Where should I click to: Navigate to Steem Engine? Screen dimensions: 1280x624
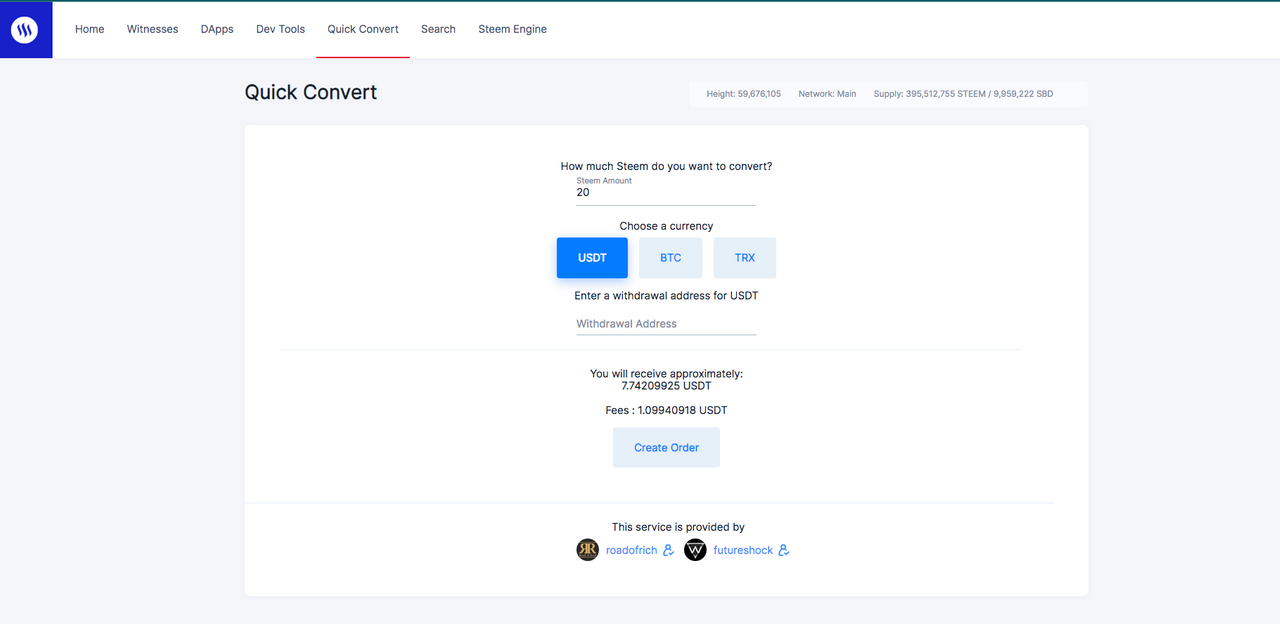tap(512, 29)
